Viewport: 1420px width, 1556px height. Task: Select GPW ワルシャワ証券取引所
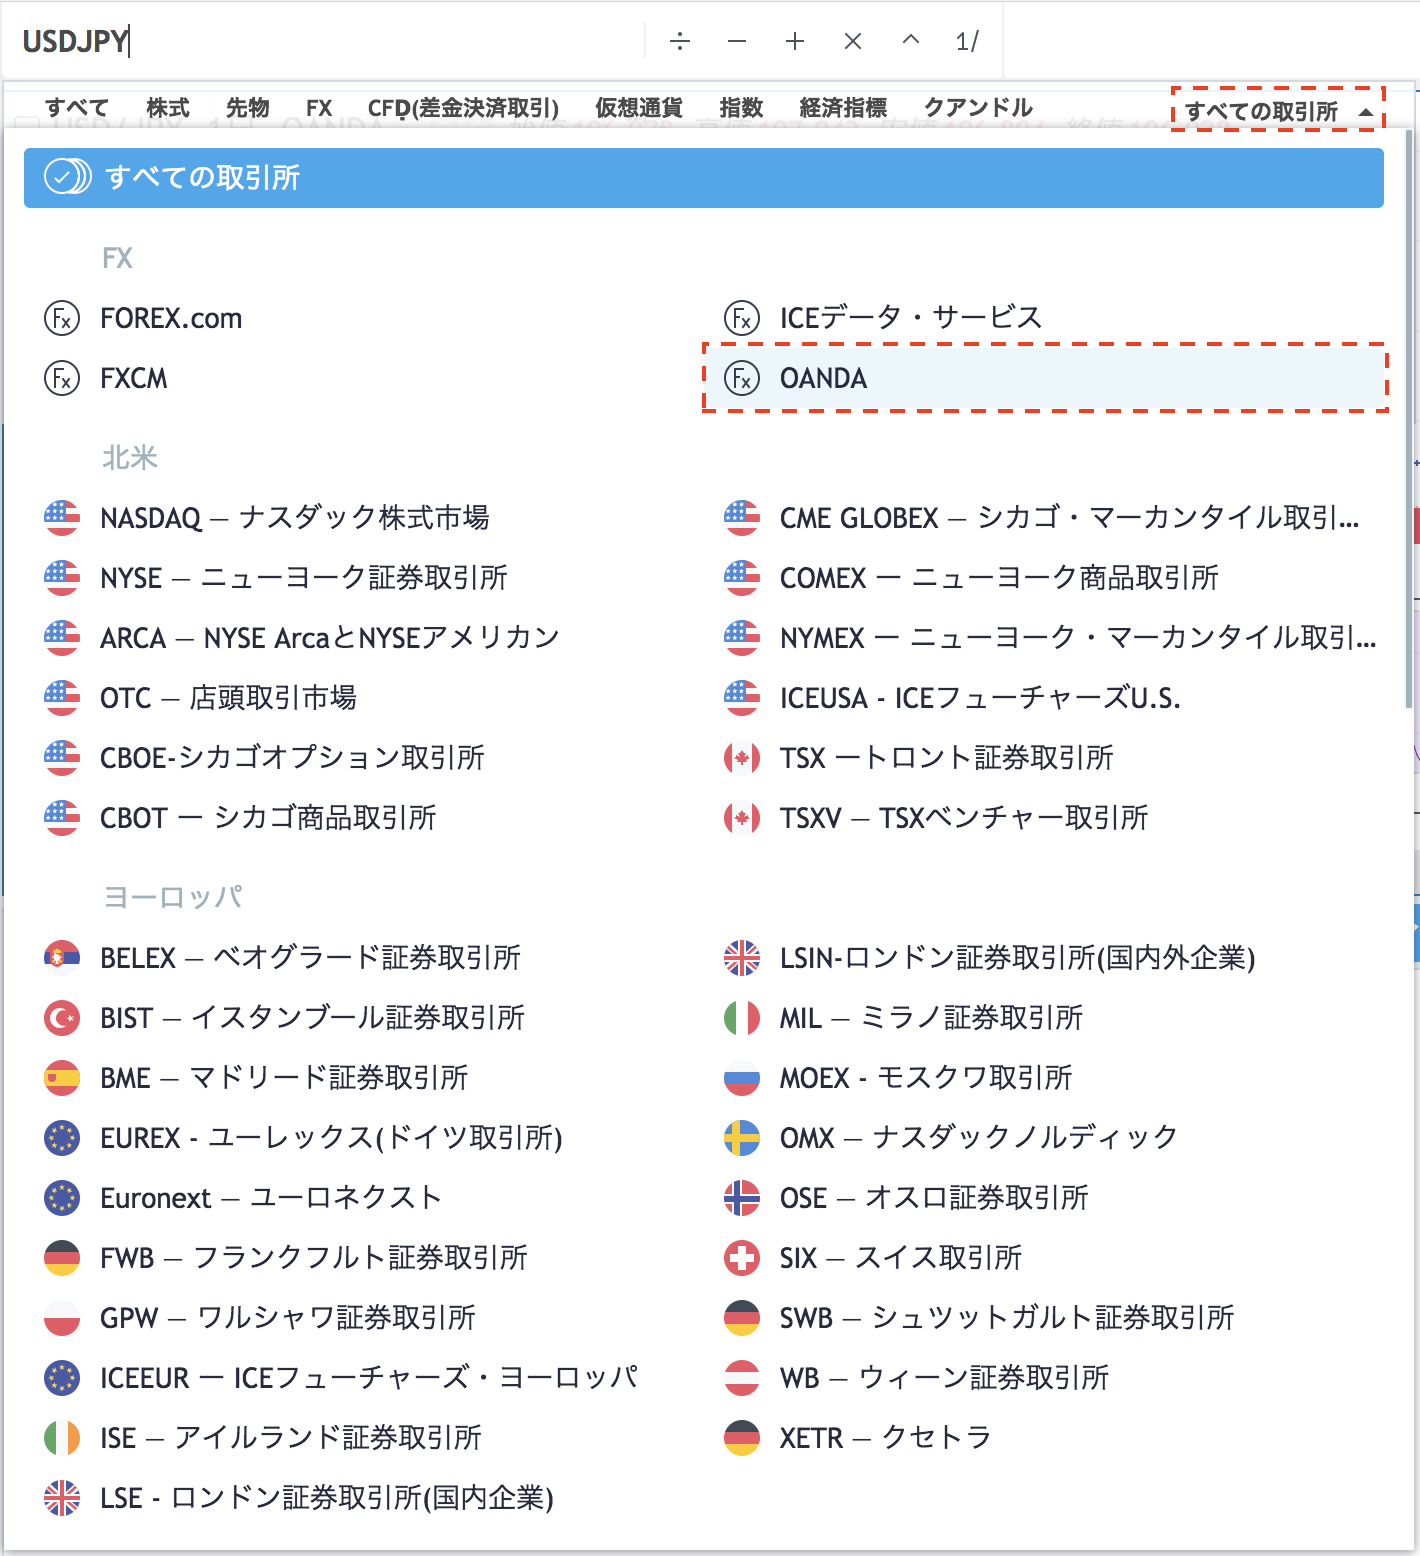pos(364,1318)
